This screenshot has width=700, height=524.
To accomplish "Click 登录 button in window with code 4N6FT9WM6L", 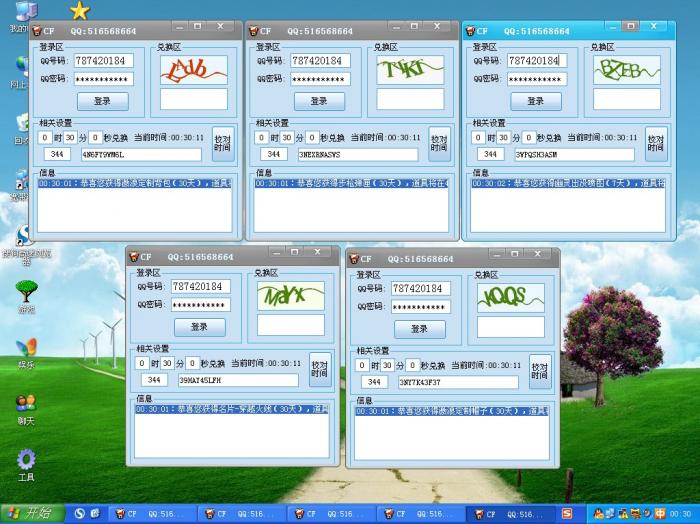I will tap(103, 101).
